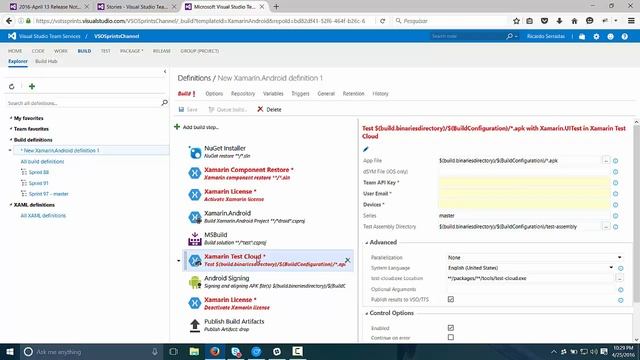The image size is (640, 360).
Task: Collapse Team favorites tree node
Action: pos(11,129)
